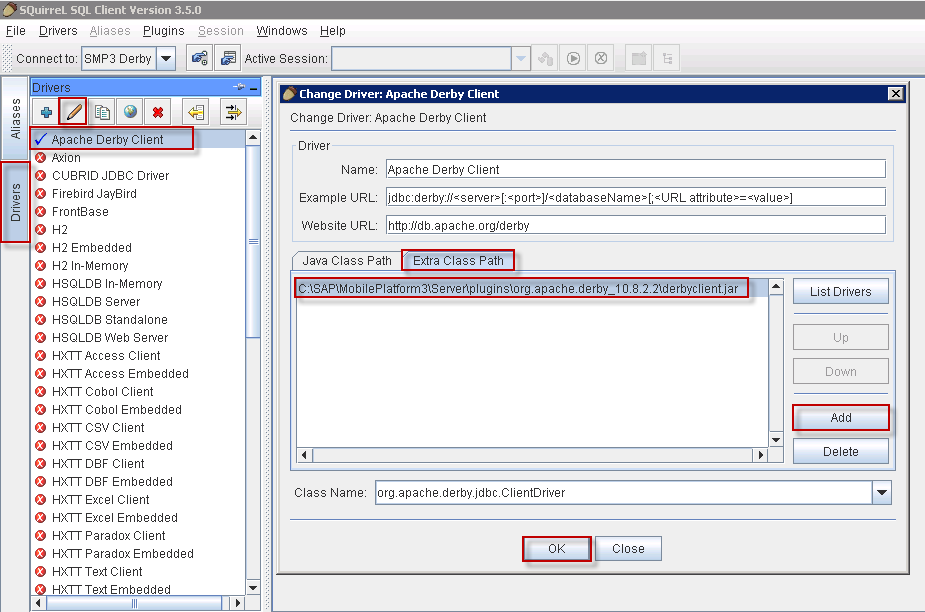Open the driver website globe icon
This screenshot has height=612, width=925.
[129, 112]
